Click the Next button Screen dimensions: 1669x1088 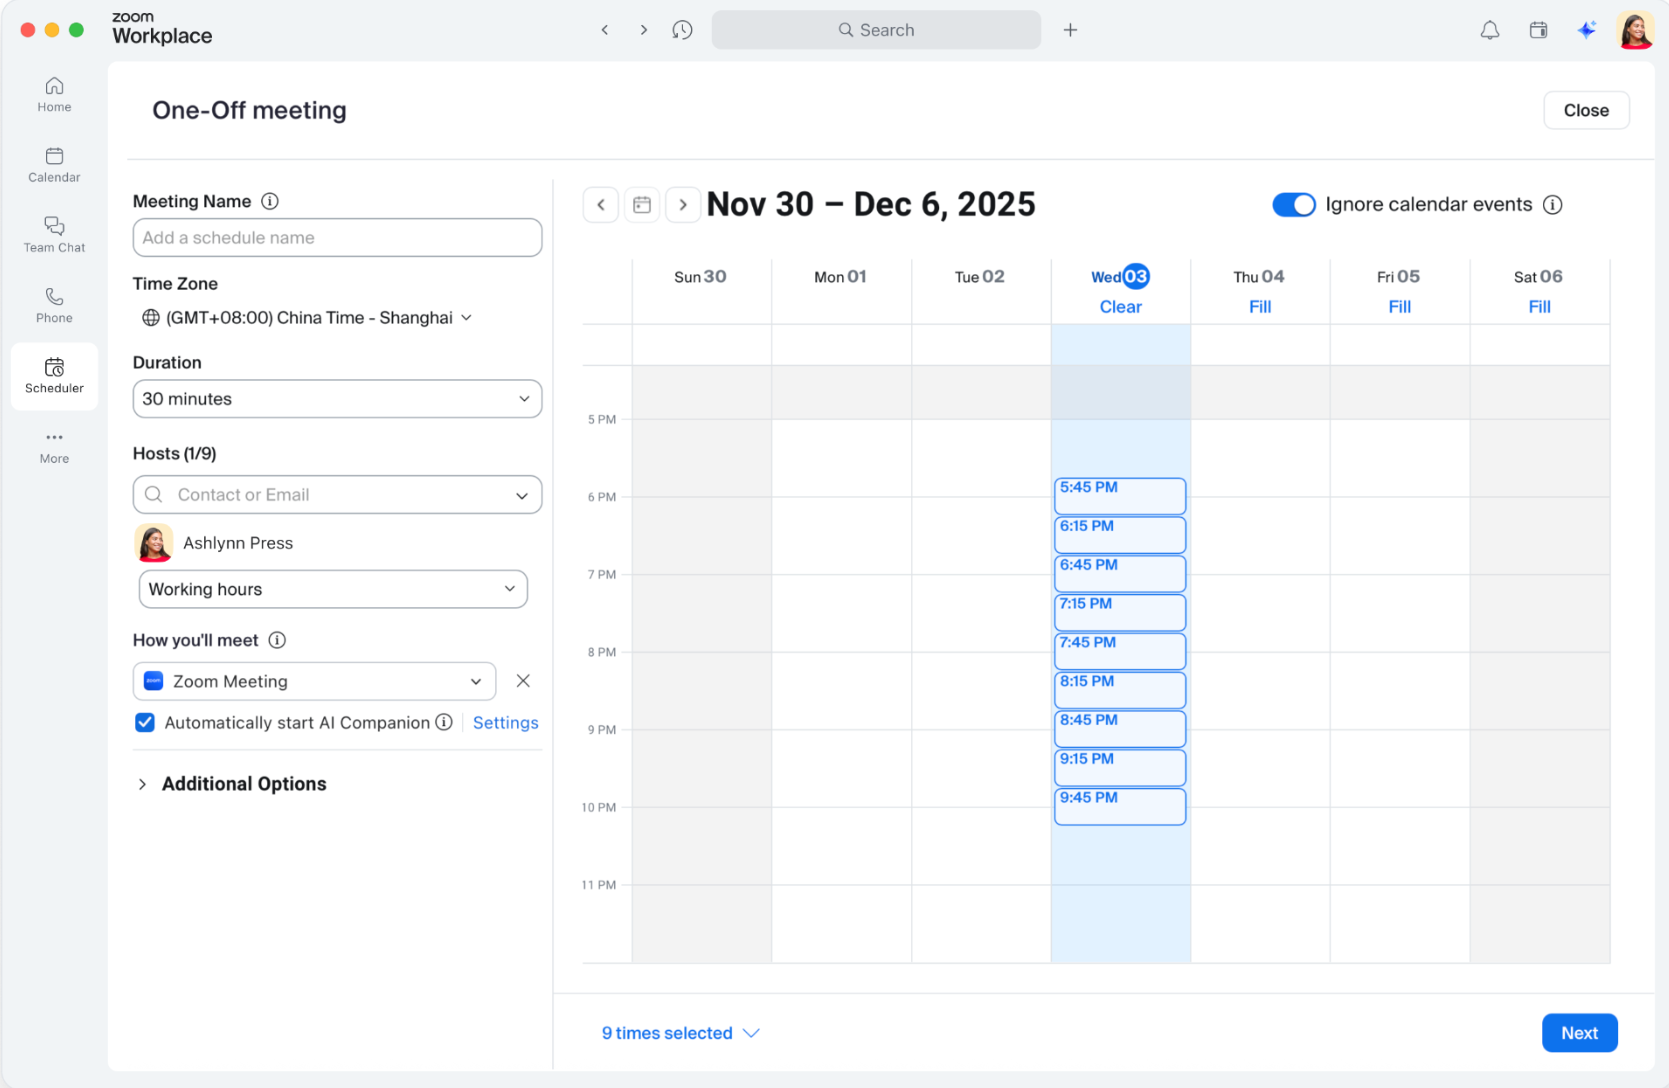[x=1579, y=1032]
